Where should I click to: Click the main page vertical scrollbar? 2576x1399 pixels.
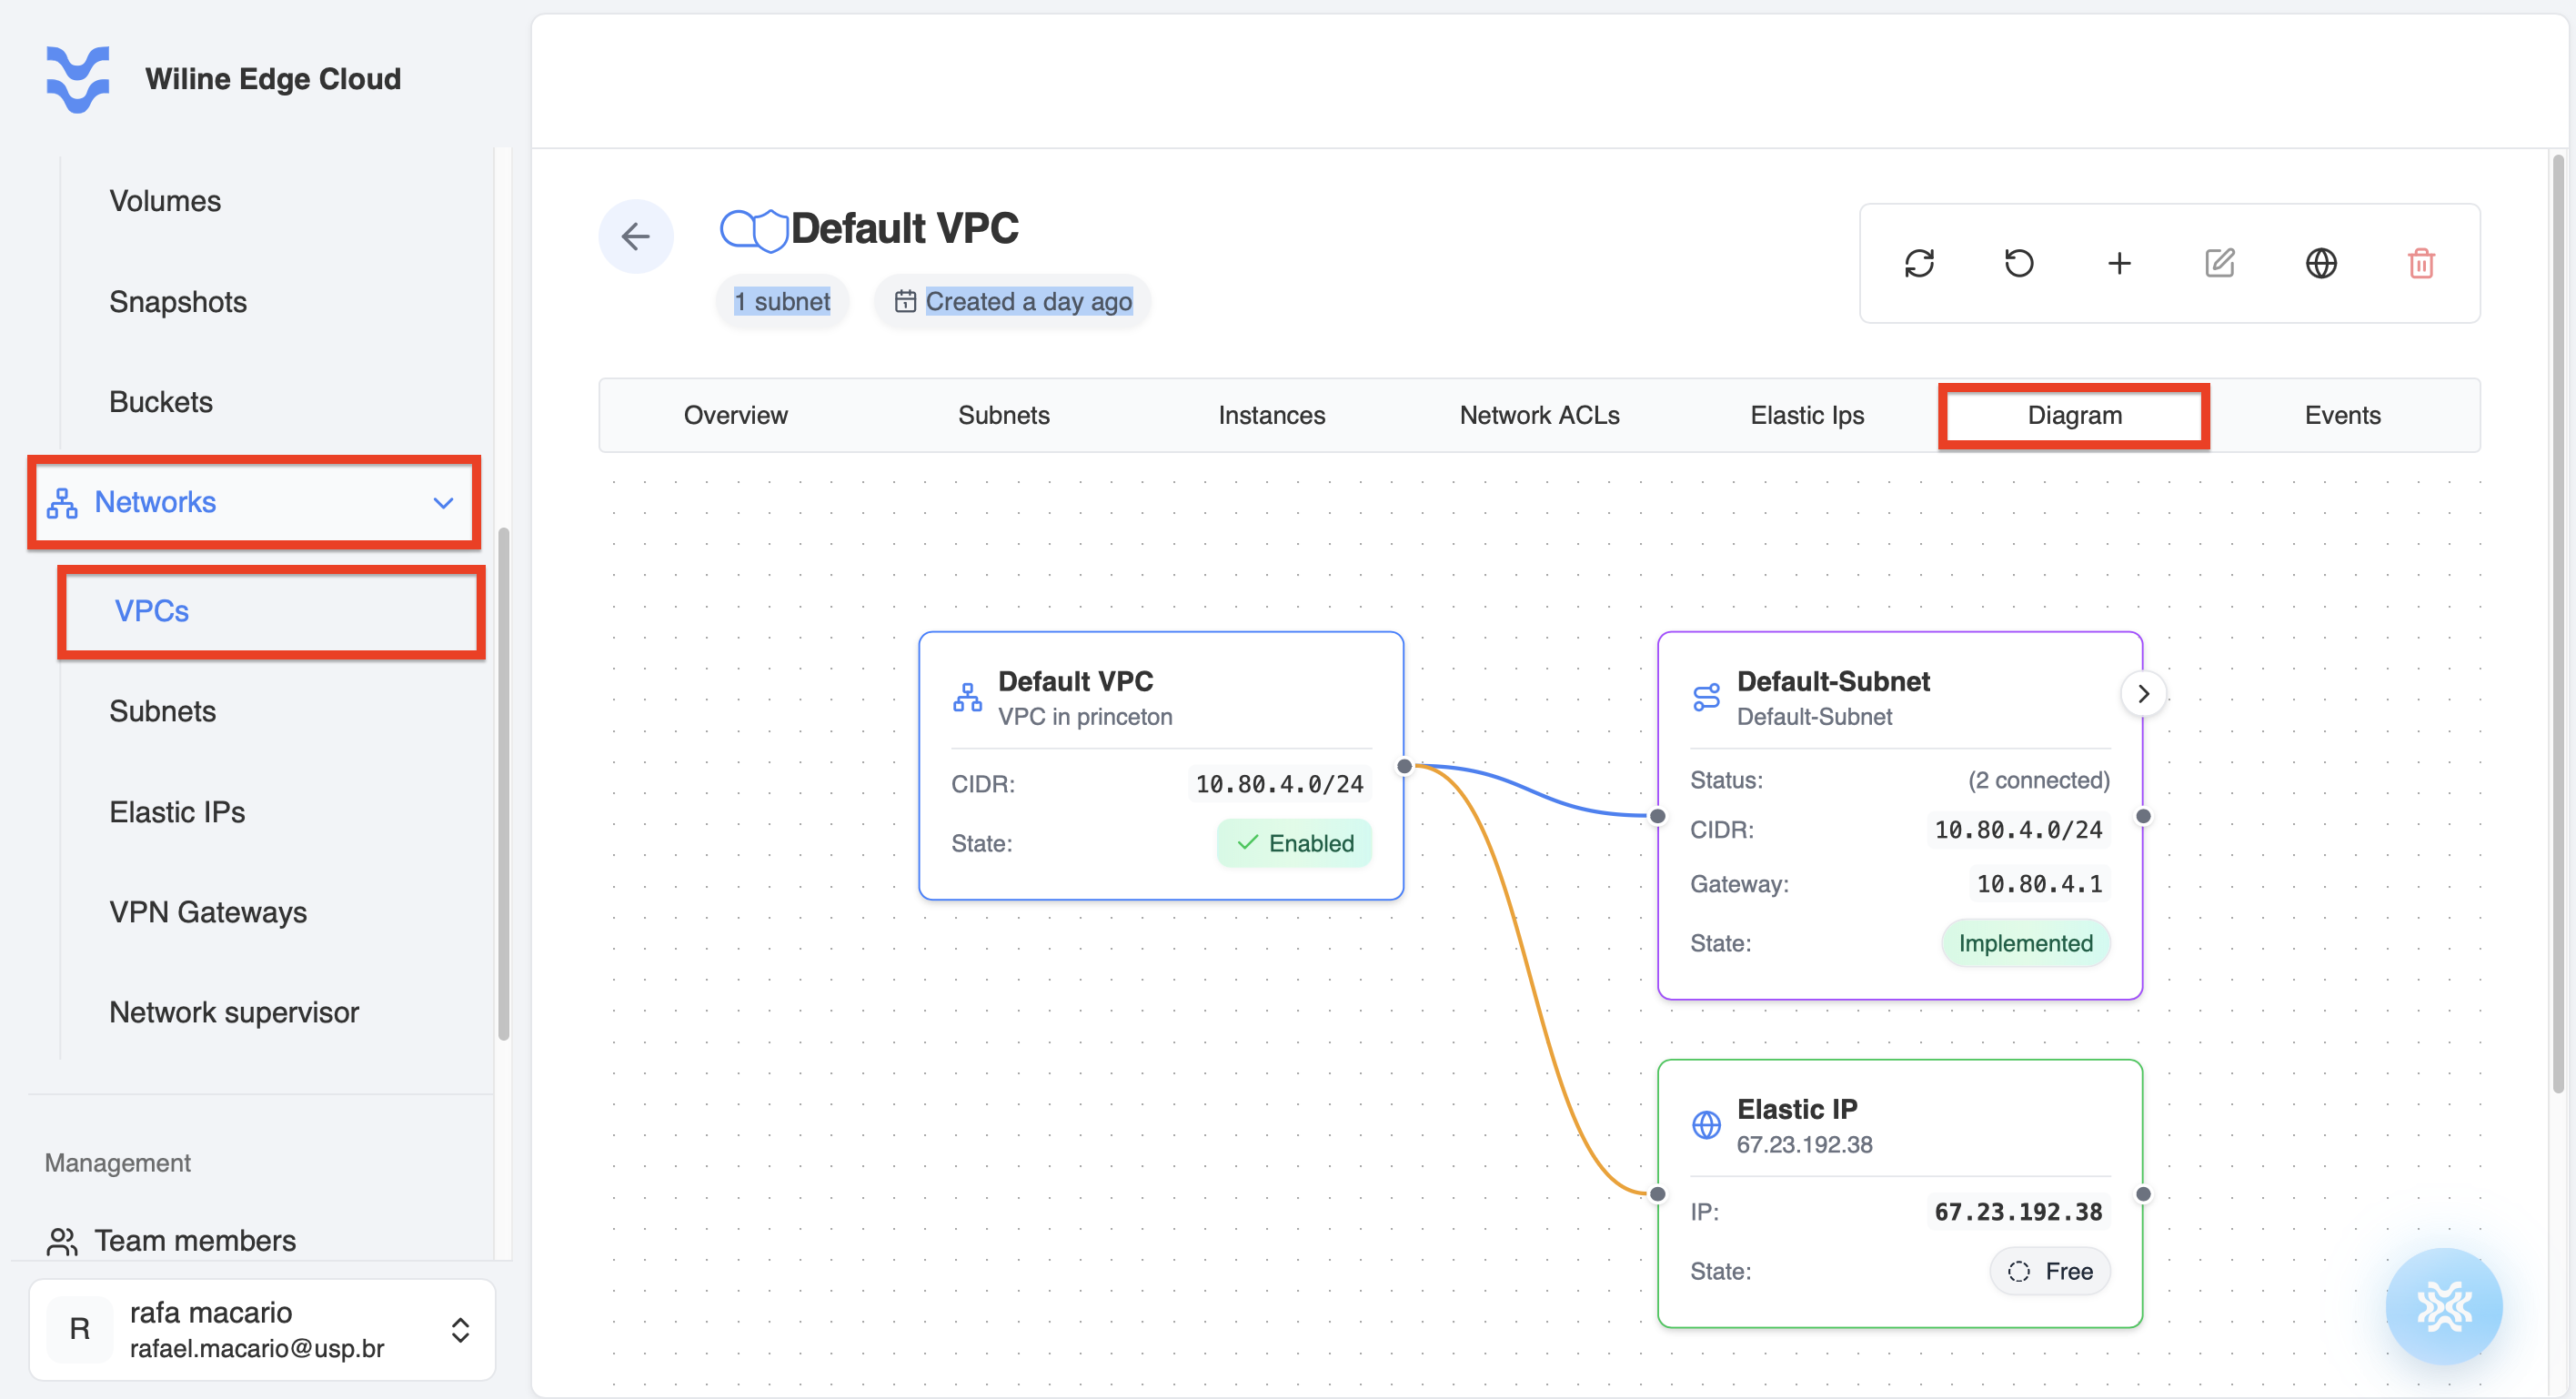[x=2558, y=624]
